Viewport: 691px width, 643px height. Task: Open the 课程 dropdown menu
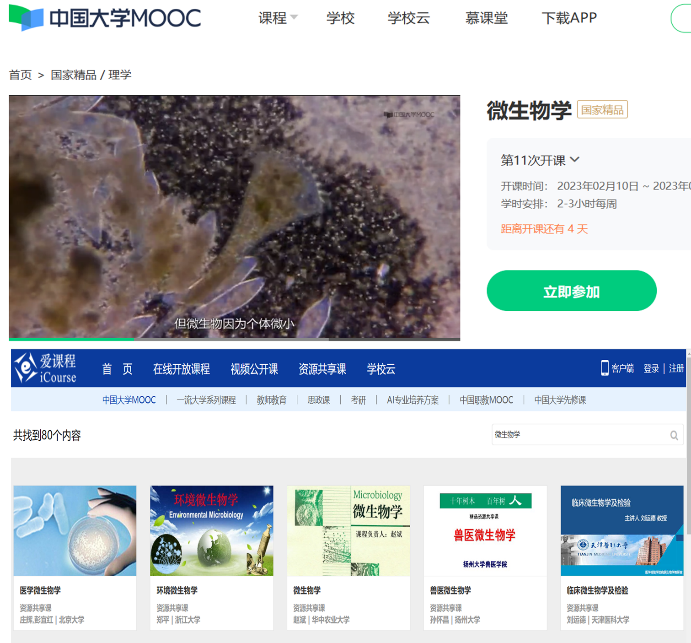point(278,18)
